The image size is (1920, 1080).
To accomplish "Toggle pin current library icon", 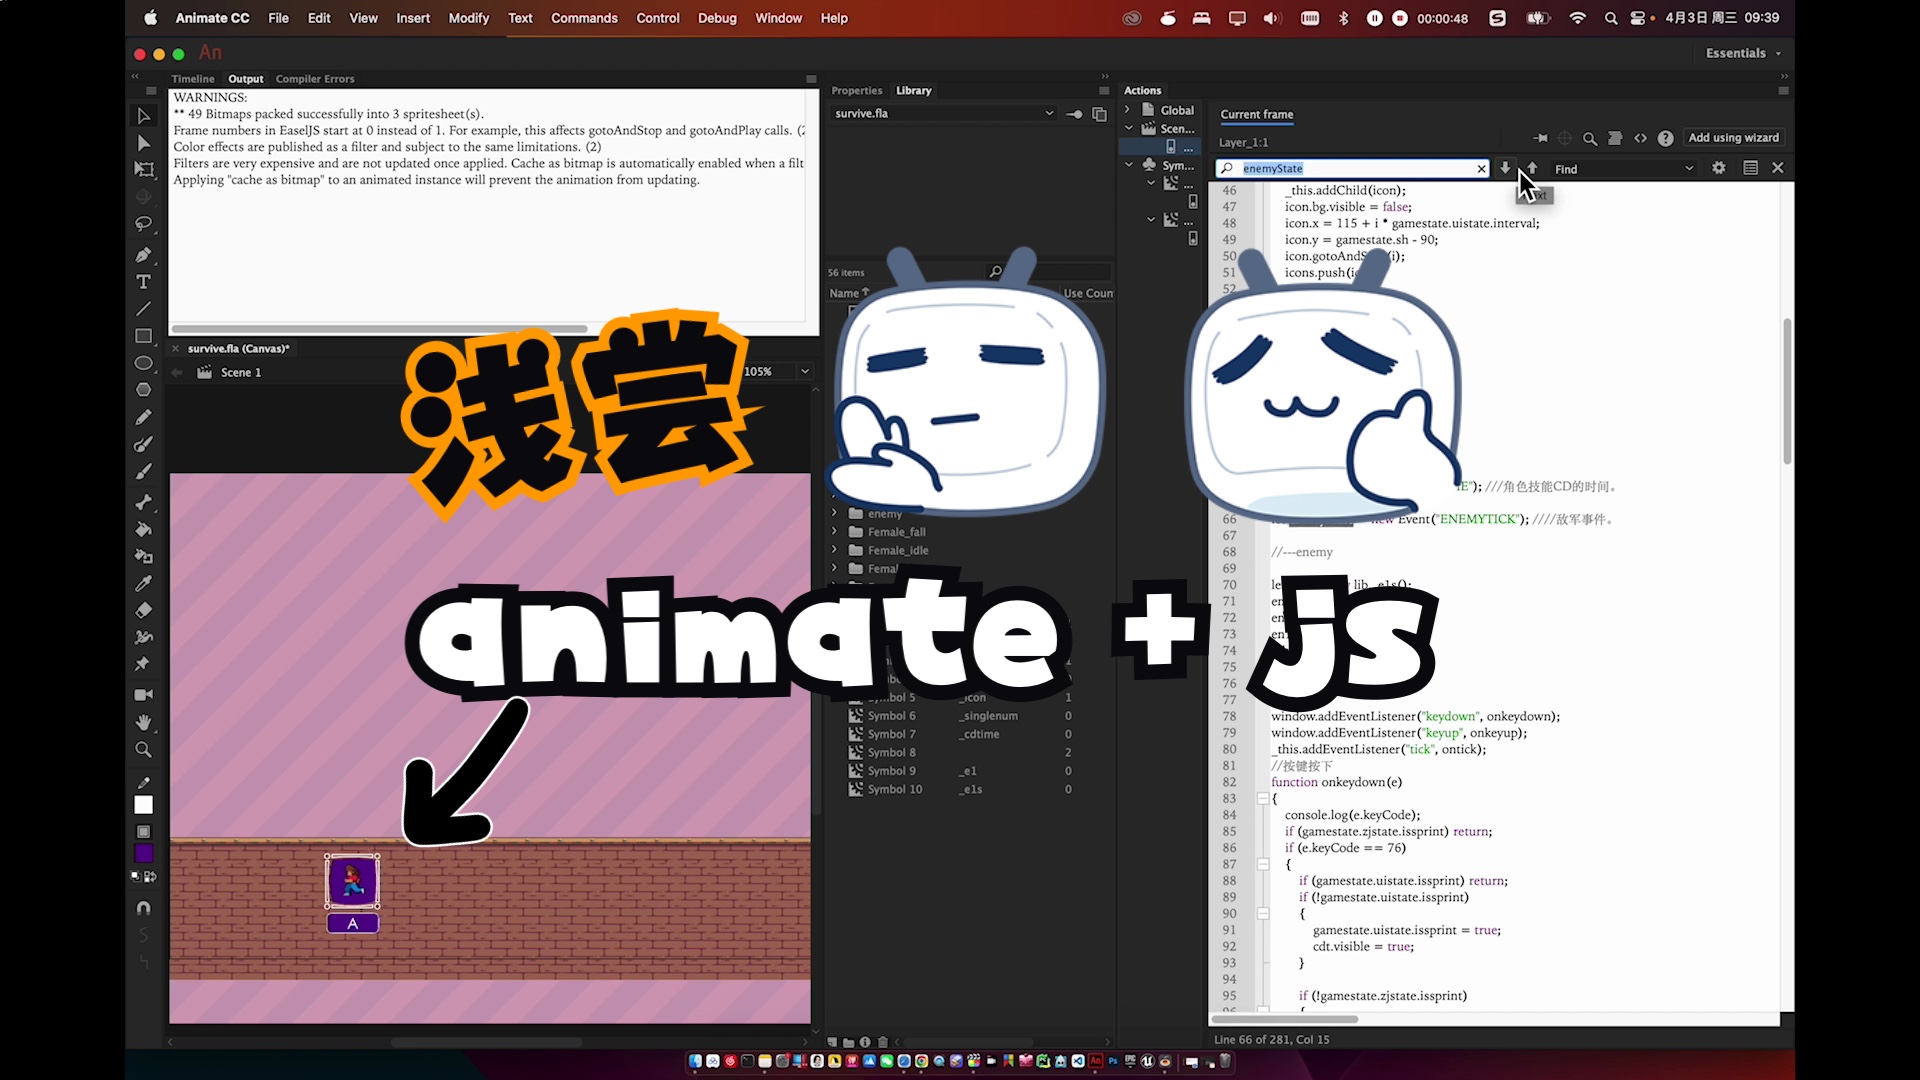I will coord(1074,114).
